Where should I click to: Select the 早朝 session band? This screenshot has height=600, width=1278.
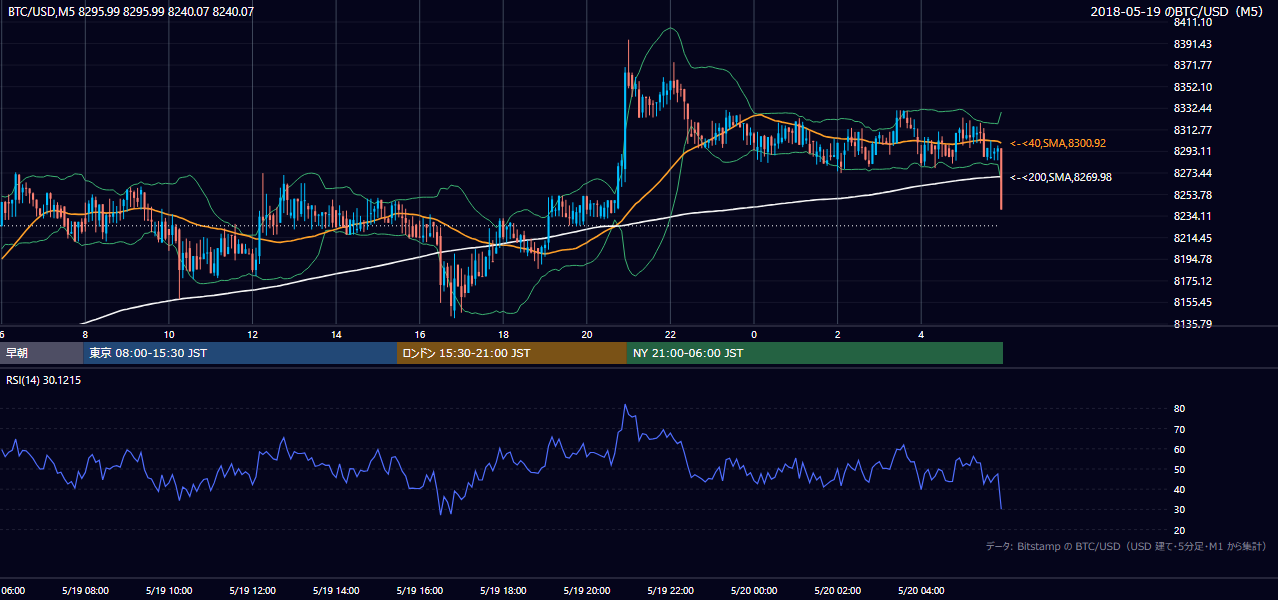41,353
